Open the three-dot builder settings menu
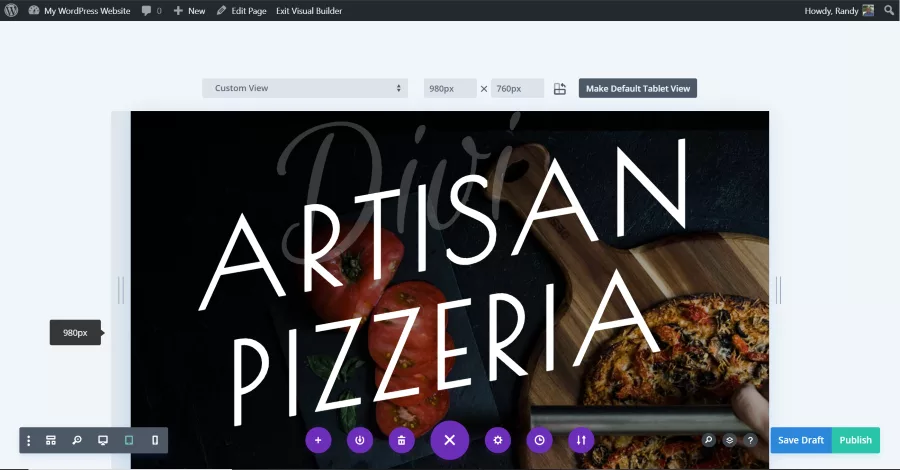The image size is (900, 470). pyautogui.click(x=29, y=440)
